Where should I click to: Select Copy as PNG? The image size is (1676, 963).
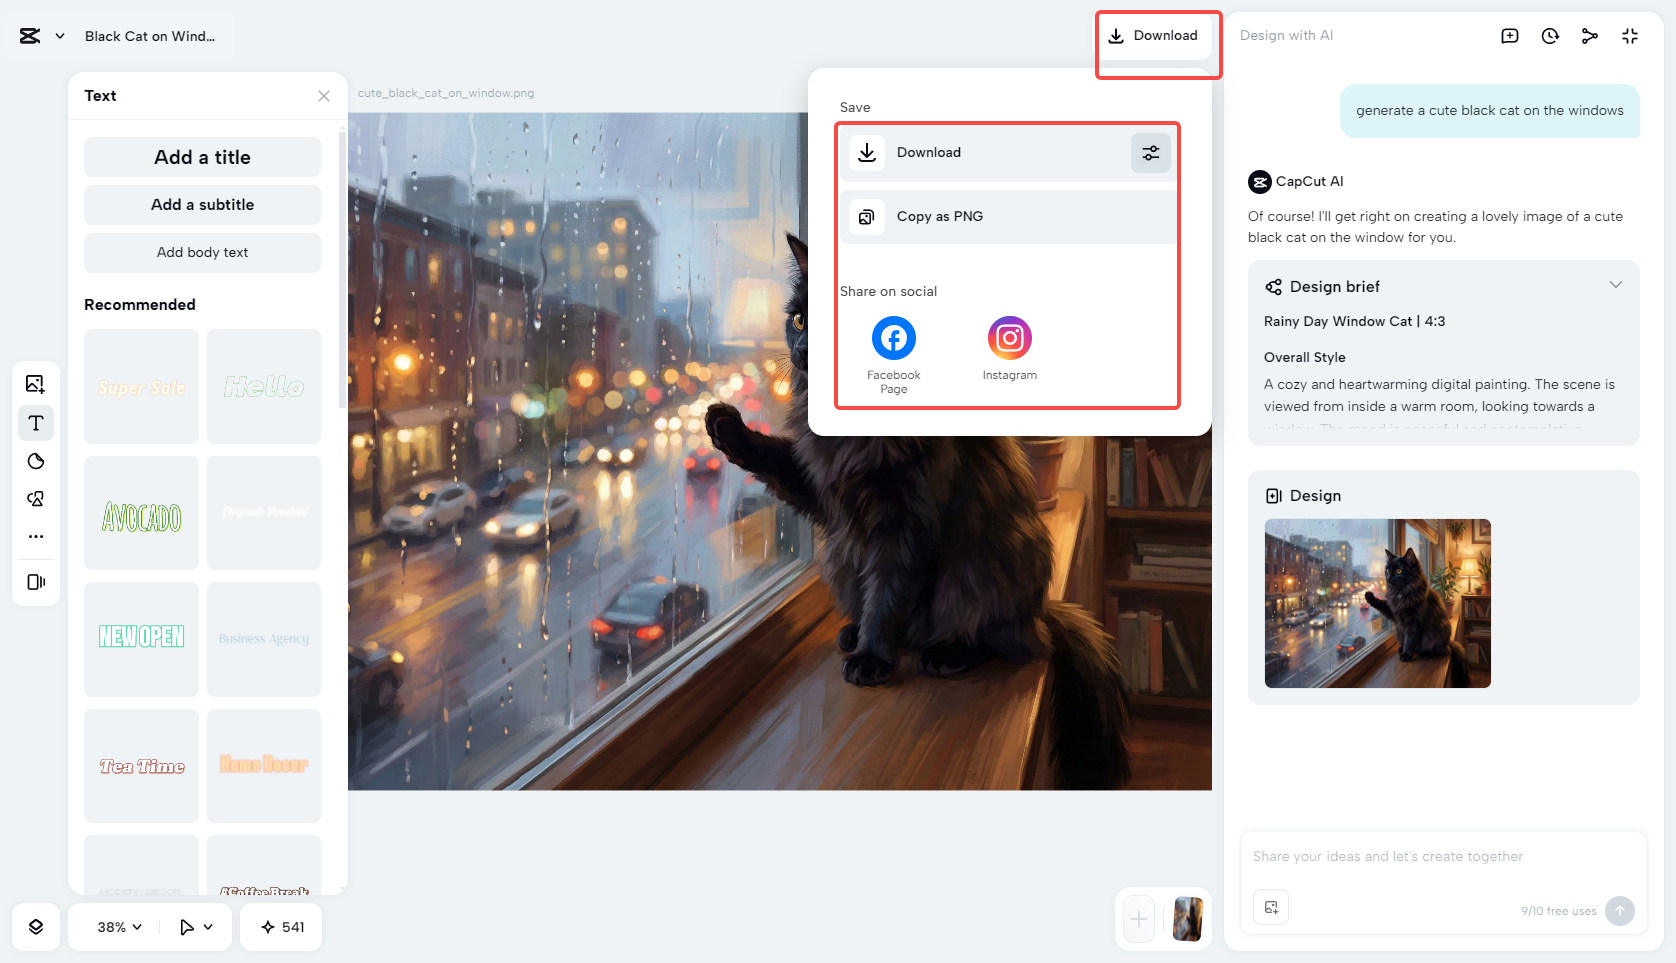(1008, 217)
